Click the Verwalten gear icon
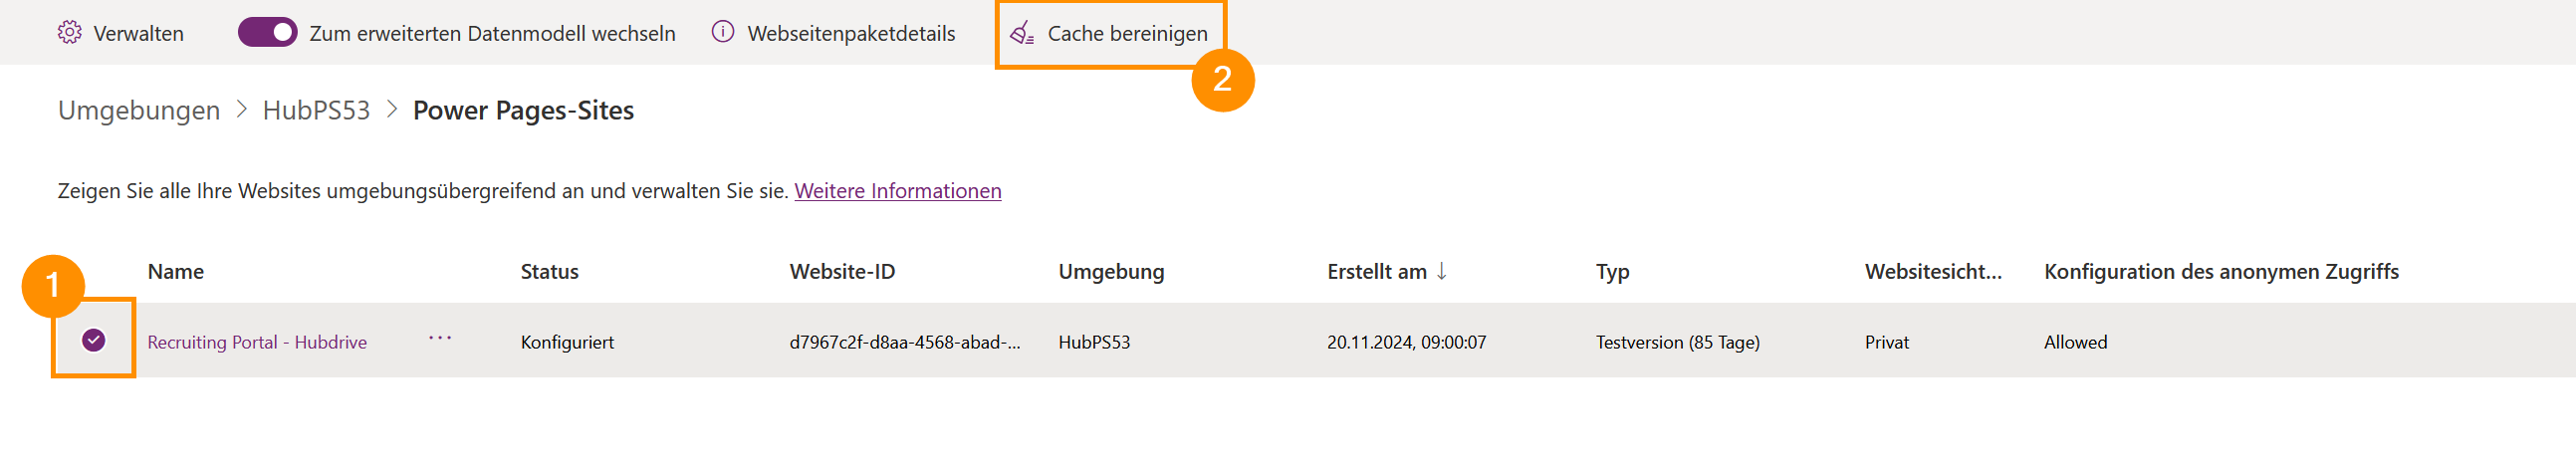2576x472 pixels. 69,33
